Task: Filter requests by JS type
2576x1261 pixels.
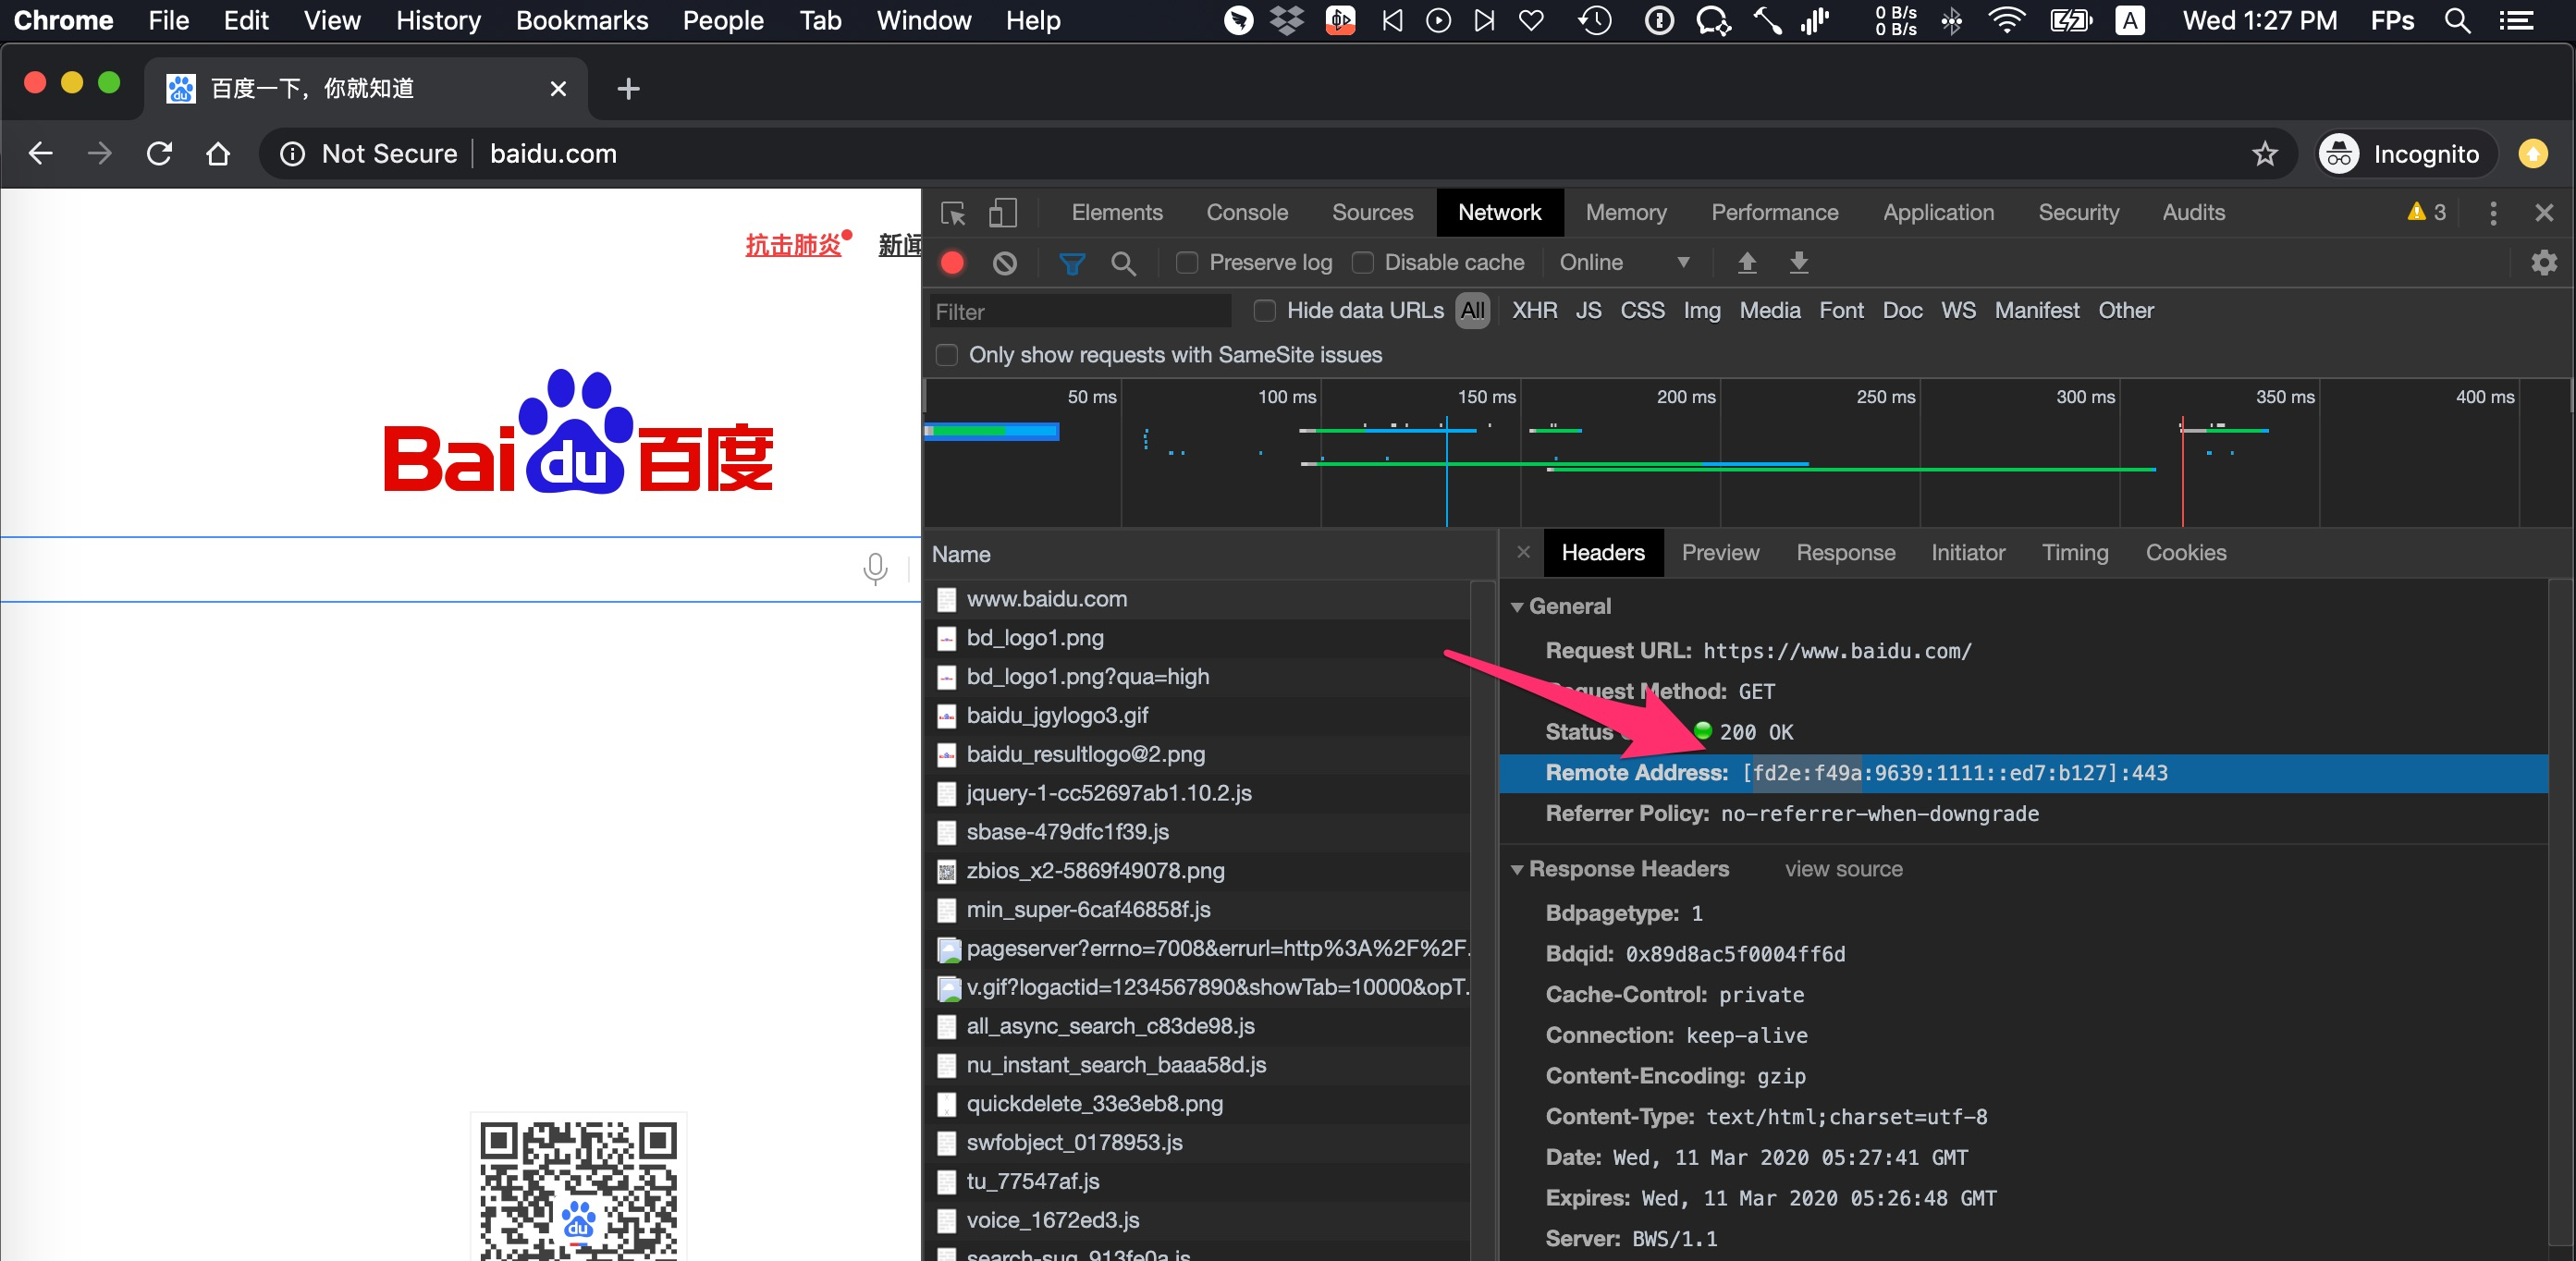Action: 1588,311
